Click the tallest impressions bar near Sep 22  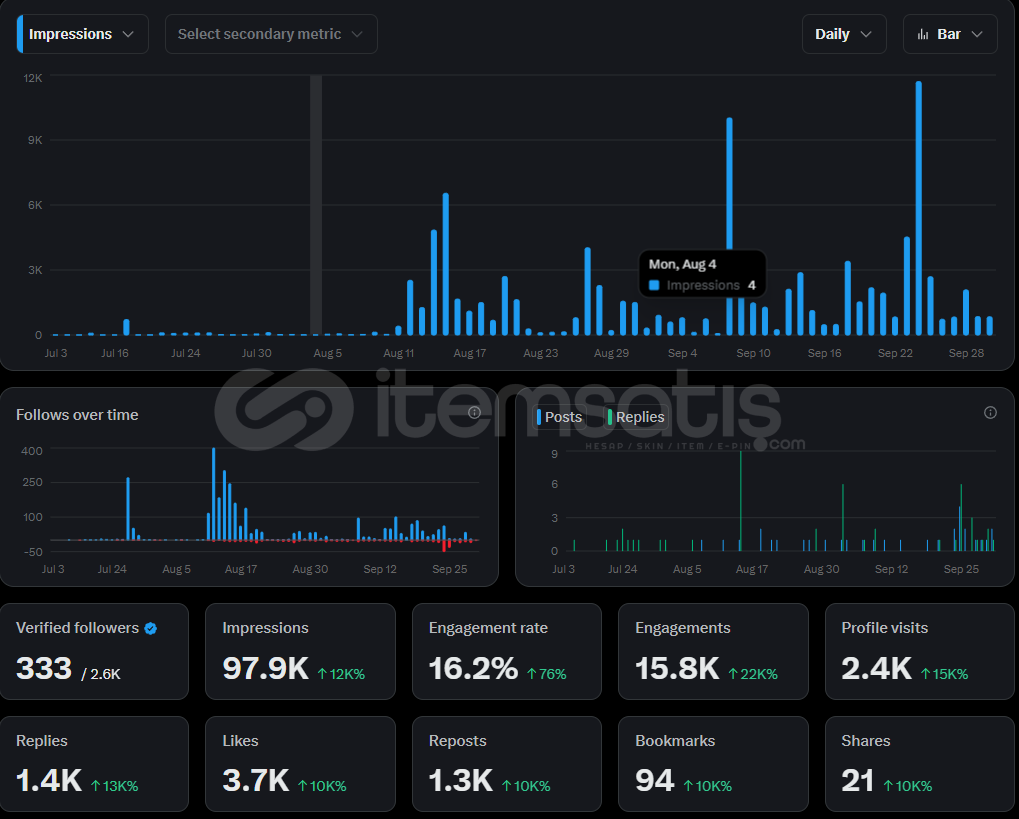(x=918, y=210)
